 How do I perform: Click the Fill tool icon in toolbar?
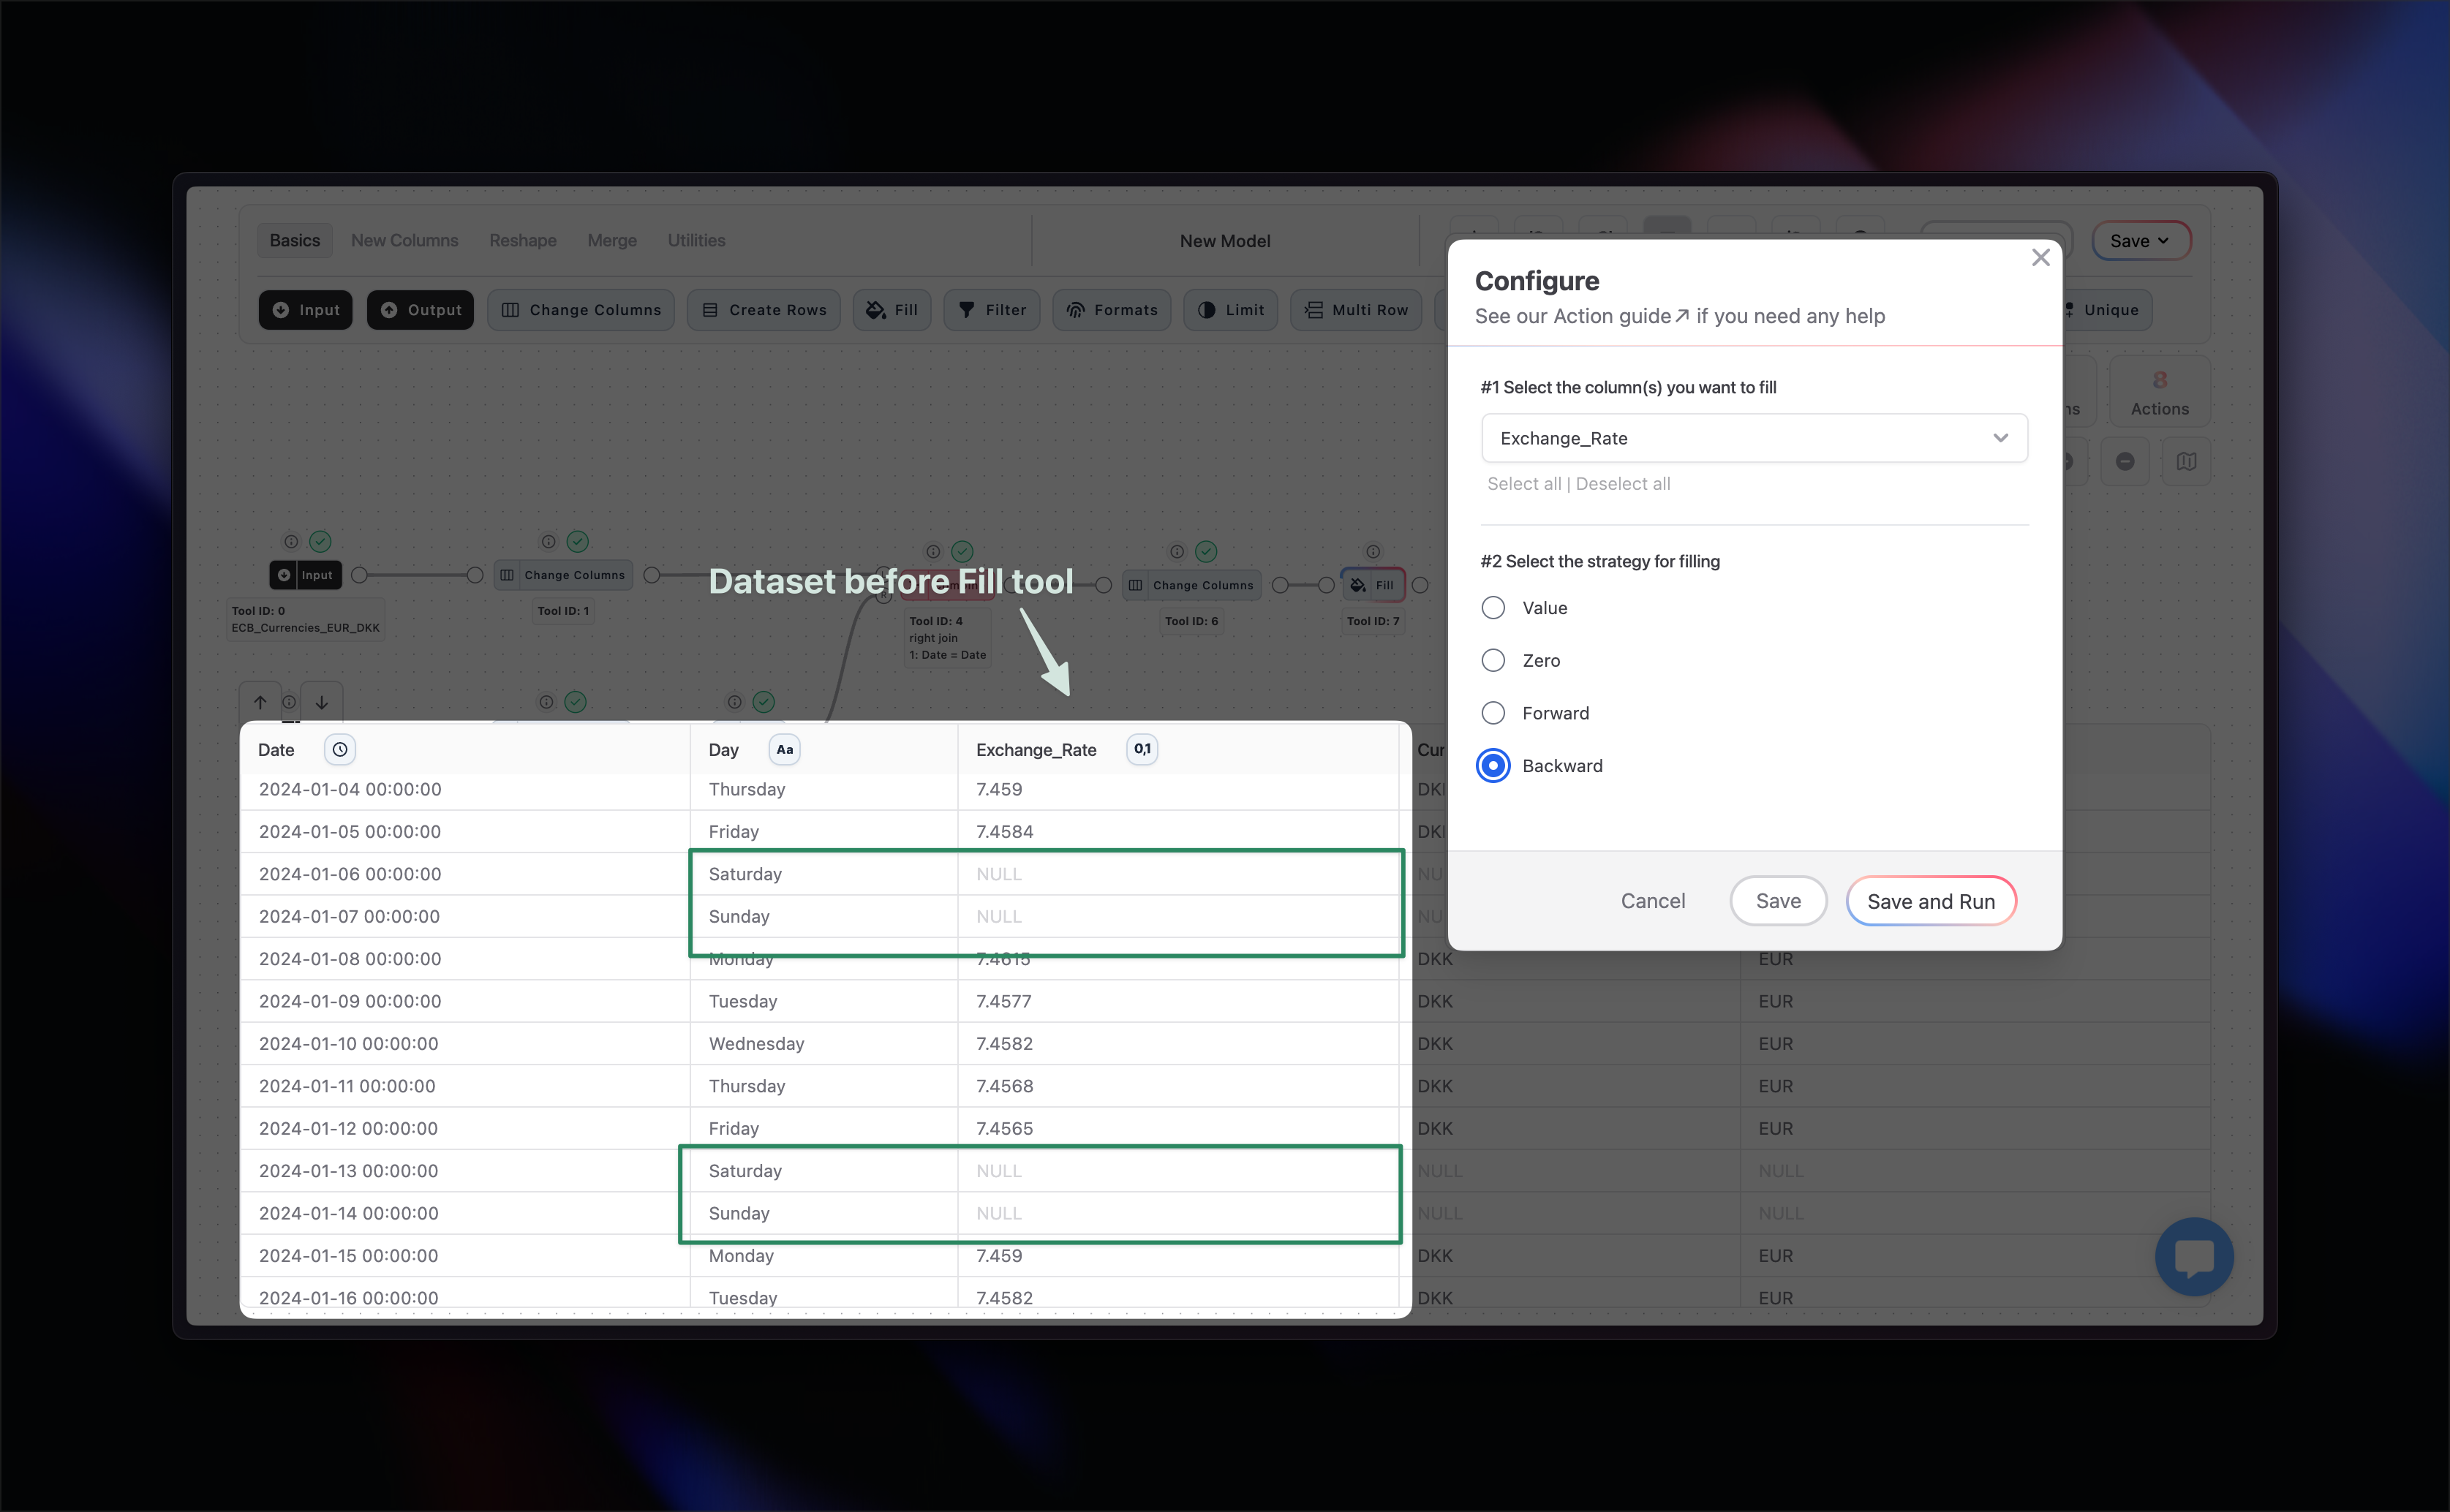pyautogui.click(x=875, y=310)
